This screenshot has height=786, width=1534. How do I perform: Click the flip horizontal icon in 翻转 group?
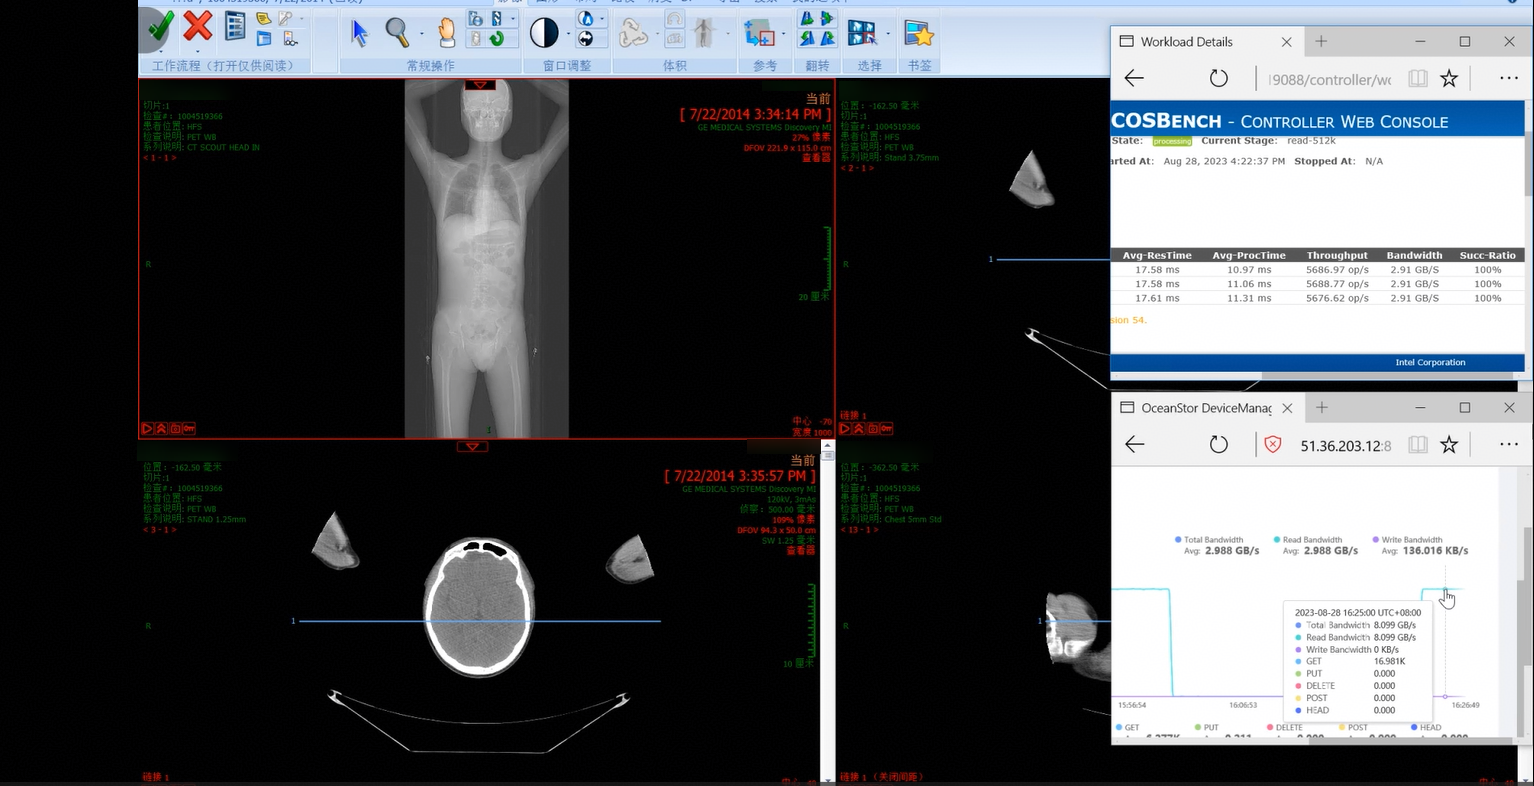click(807, 19)
